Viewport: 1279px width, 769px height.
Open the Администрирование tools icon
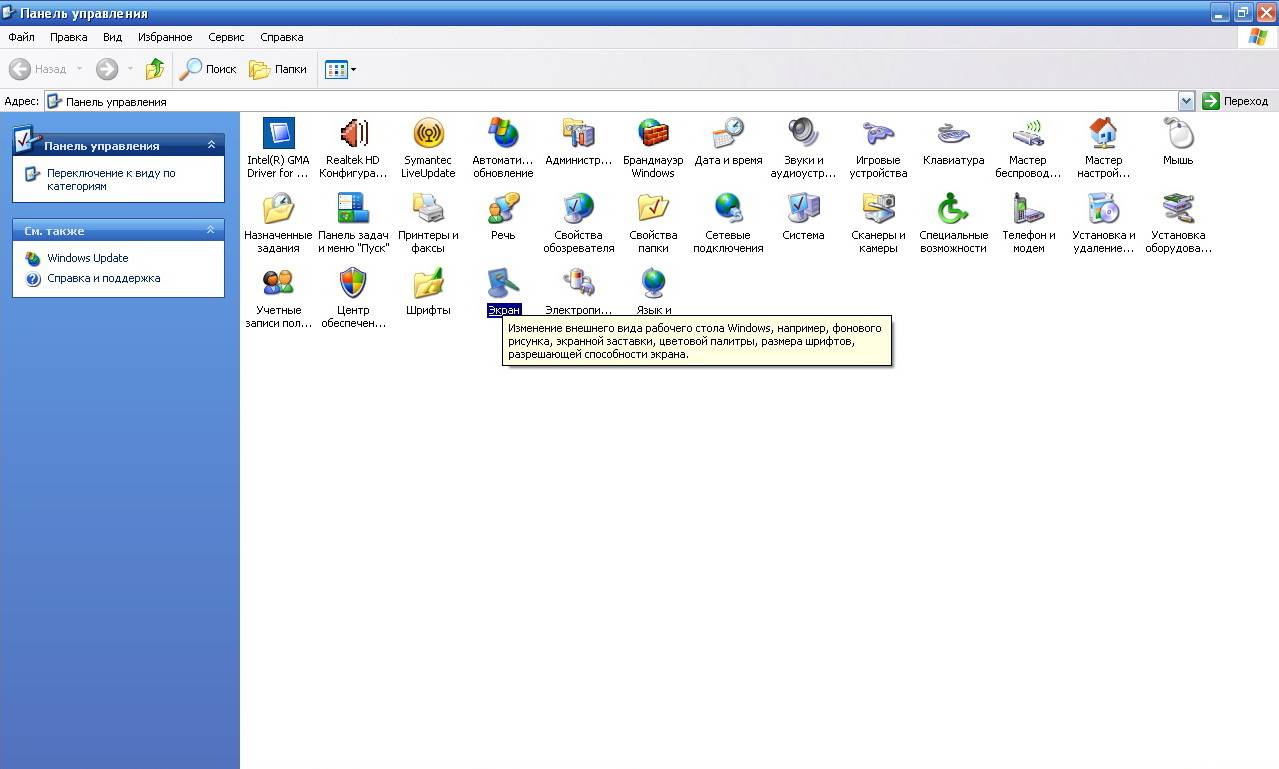[x=578, y=133]
